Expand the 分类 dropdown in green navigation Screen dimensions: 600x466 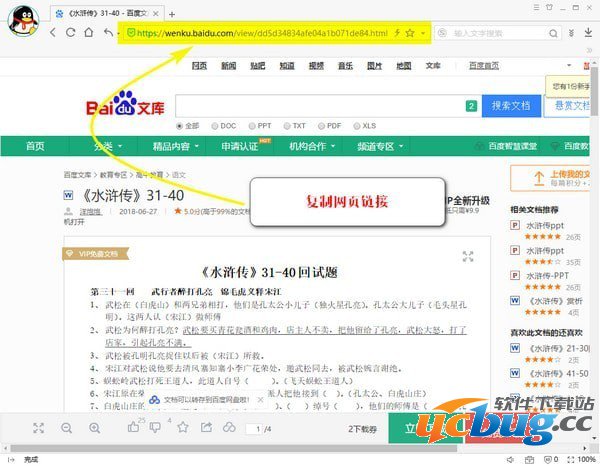coord(120,146)
